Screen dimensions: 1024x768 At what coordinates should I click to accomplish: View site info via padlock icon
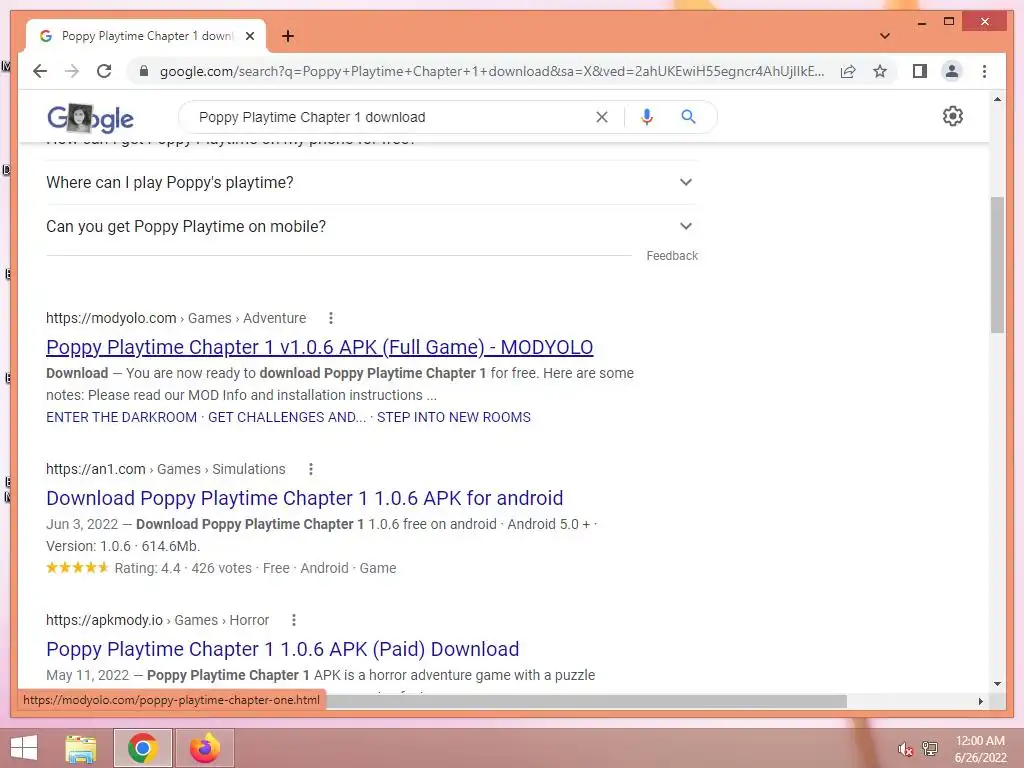144,71
